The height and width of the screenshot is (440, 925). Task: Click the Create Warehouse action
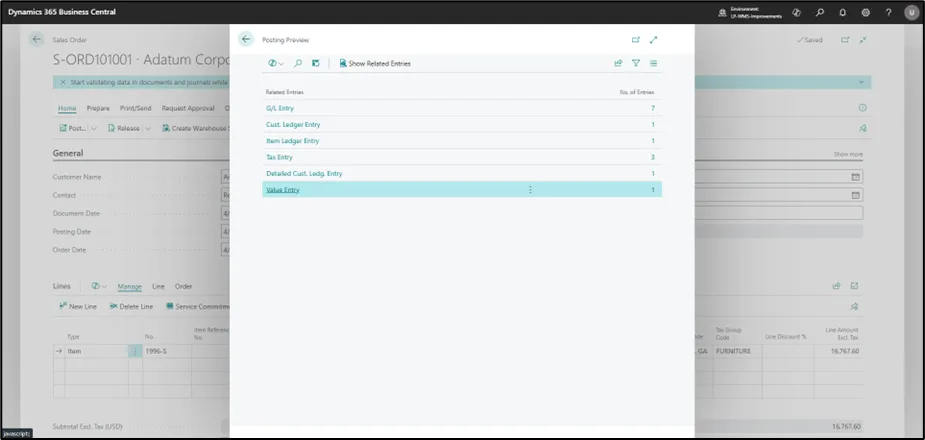[195, 128]
